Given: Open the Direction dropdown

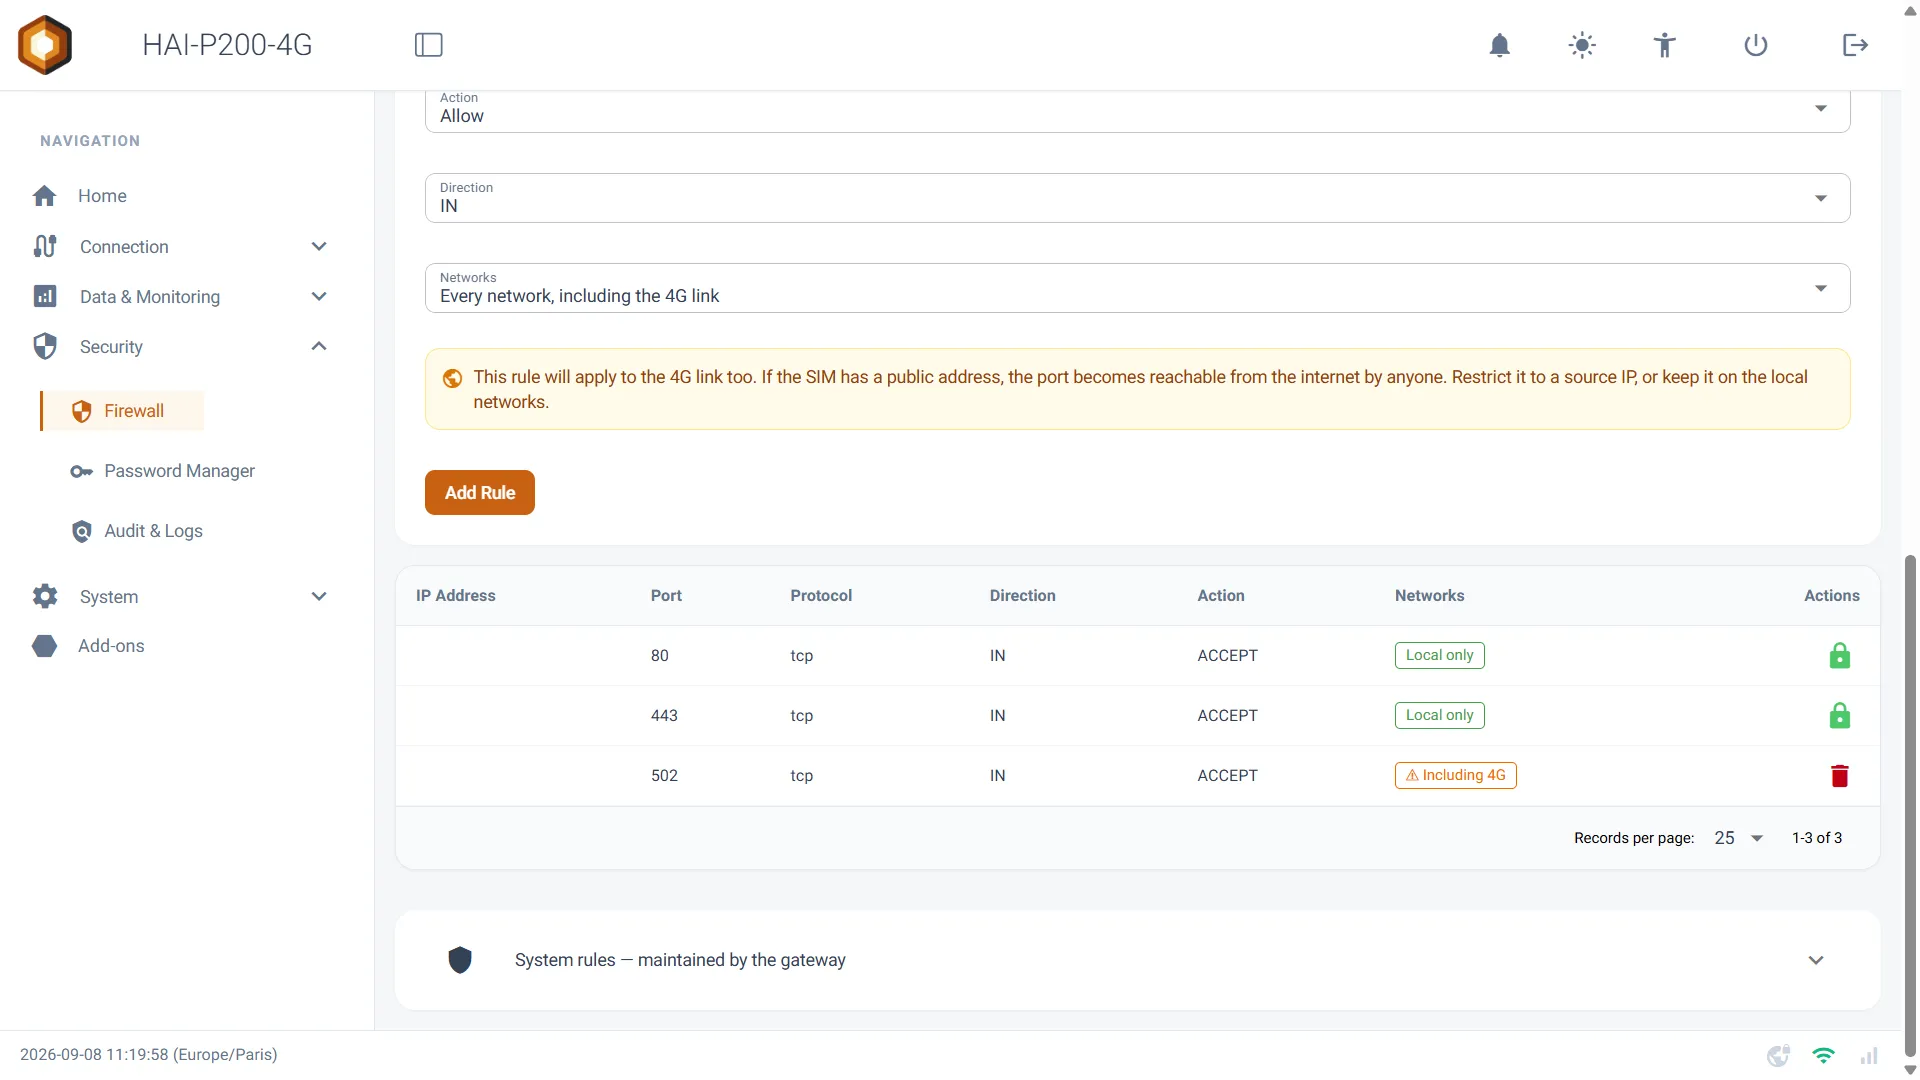Looking at the screenshot, I should 1137,198.
